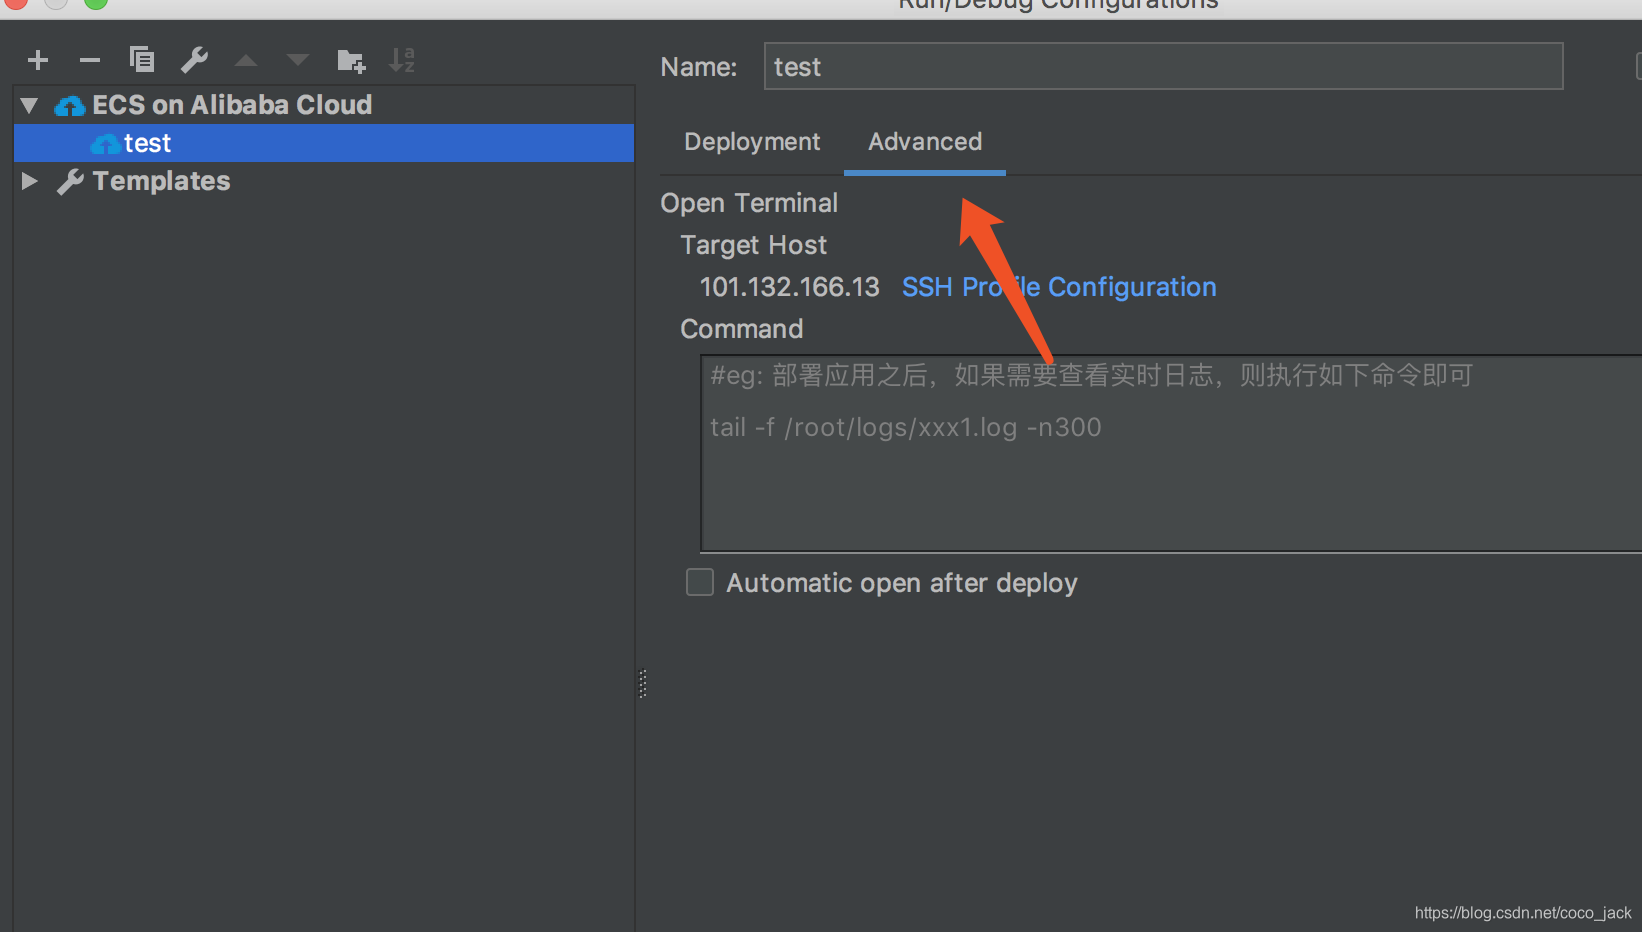Create a new folder with the folder-plus icon

tap(351, 60)
